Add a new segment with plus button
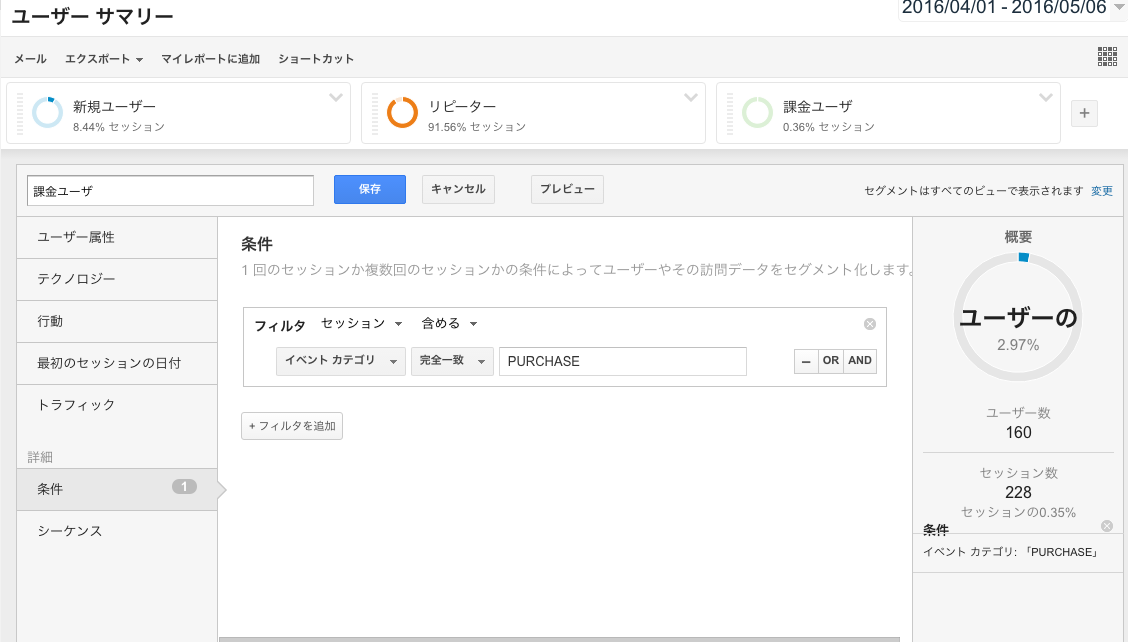Screen dimensions: 1128x642 pos(1084,114)
